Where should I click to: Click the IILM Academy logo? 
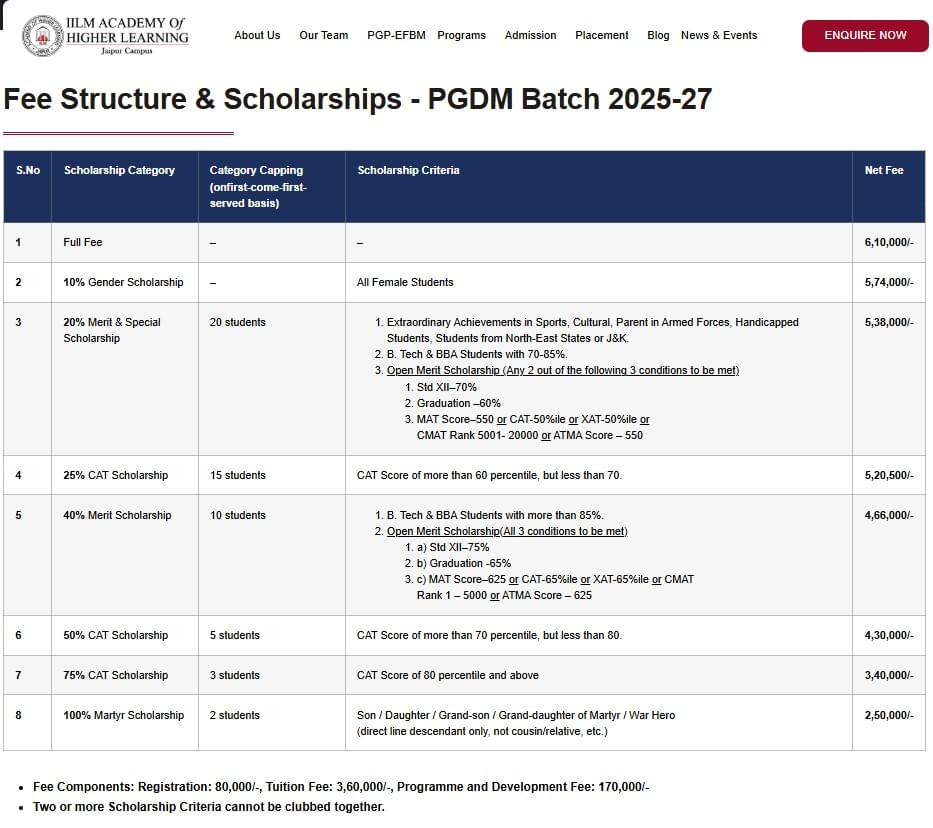(x=105, y=35)
